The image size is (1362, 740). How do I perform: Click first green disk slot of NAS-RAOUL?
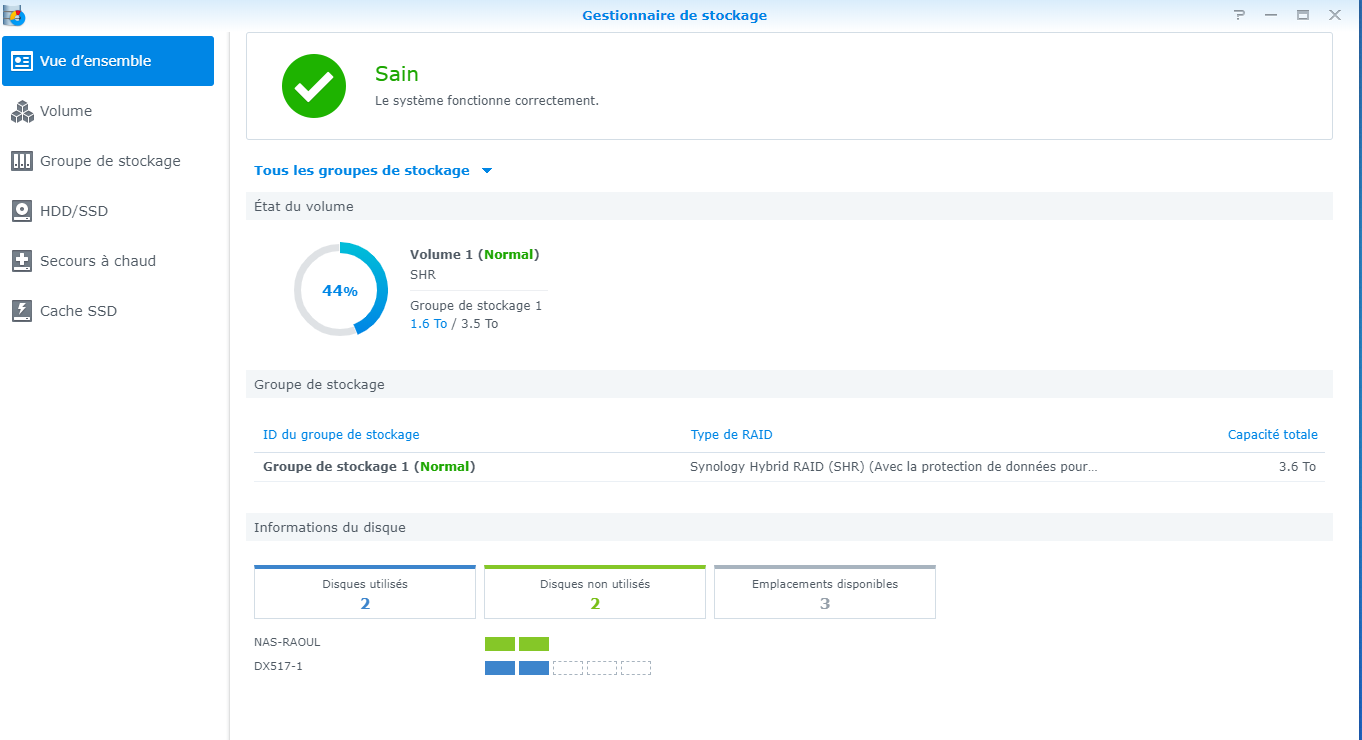tap(500, 644)
